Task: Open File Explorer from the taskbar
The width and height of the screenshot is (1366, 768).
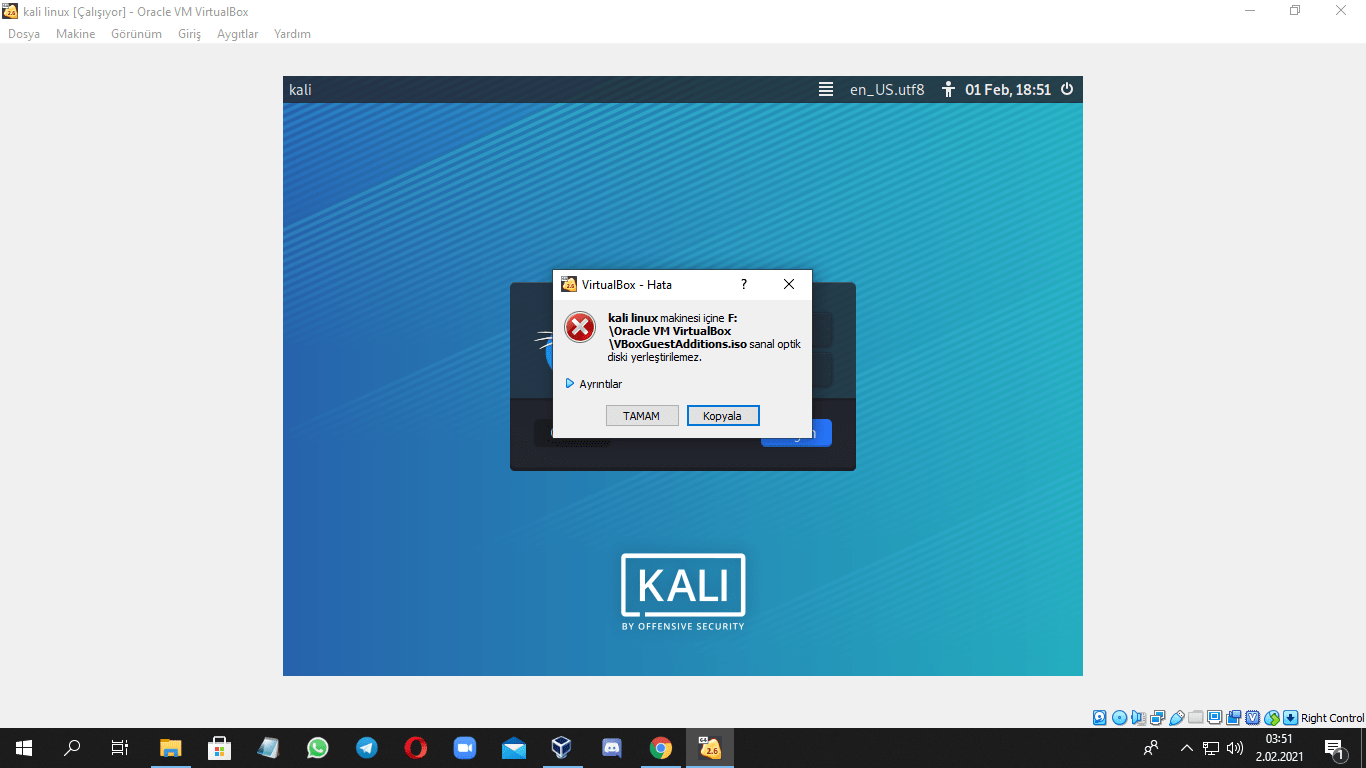Action: pyautogui.click(x=171, y=748)
